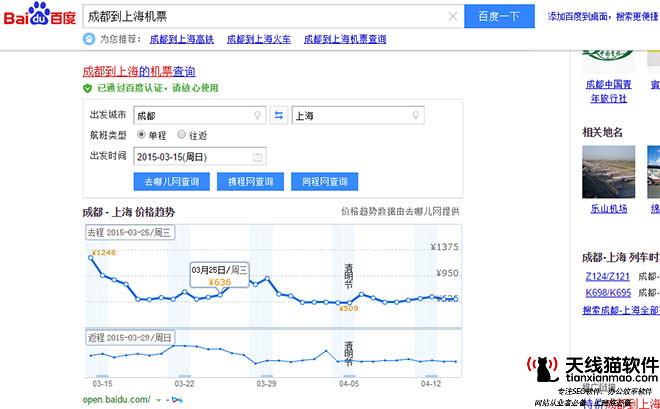Click 价格趋势数据由去哪儿网提供 text
This screenshot has height=409, width=660.
pos(400,212)
